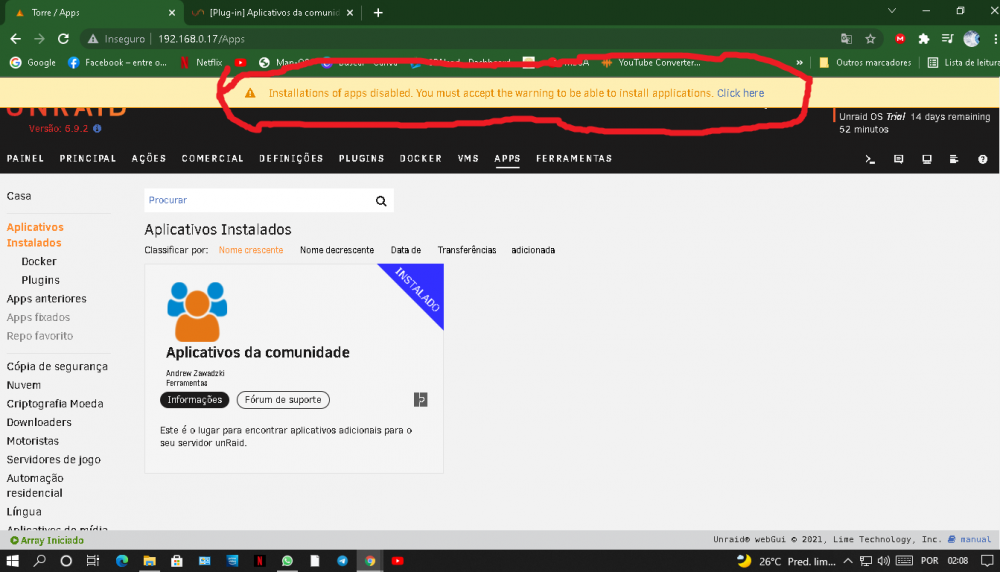Sort by Nome decrescente
Screen dimensions: 1000x572
(337, 250)
